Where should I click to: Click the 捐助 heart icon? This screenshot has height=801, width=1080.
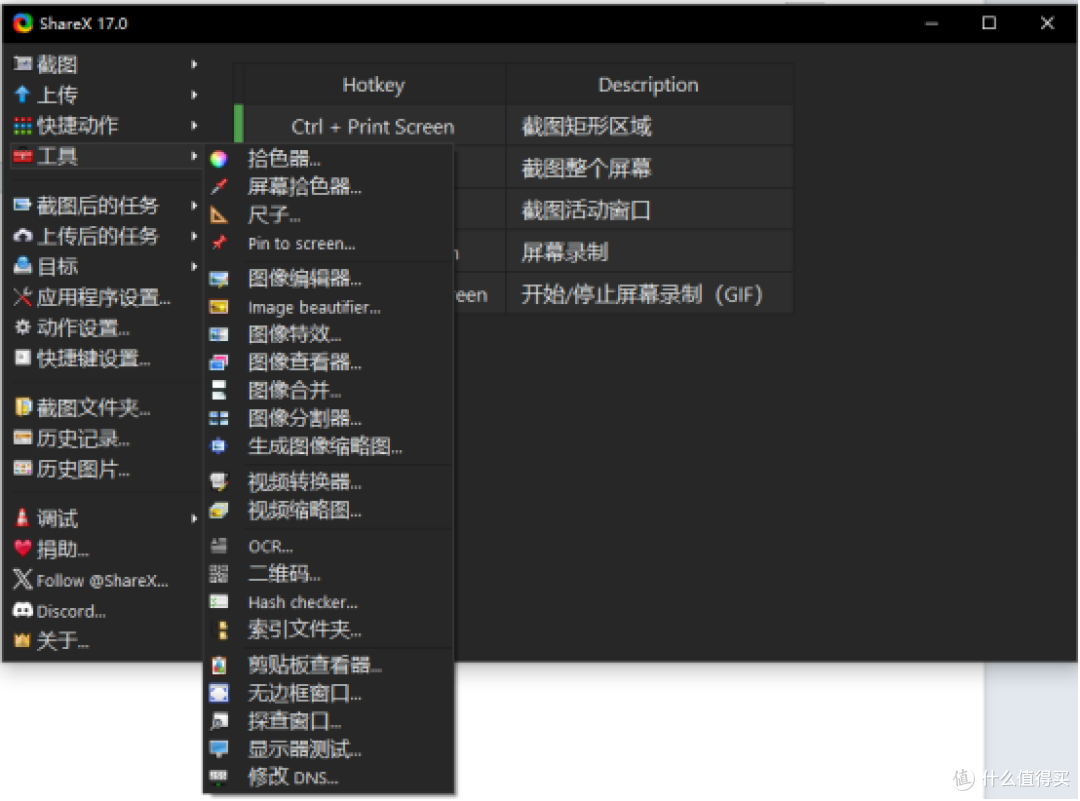pyautogui.click(x=23, y=549)
